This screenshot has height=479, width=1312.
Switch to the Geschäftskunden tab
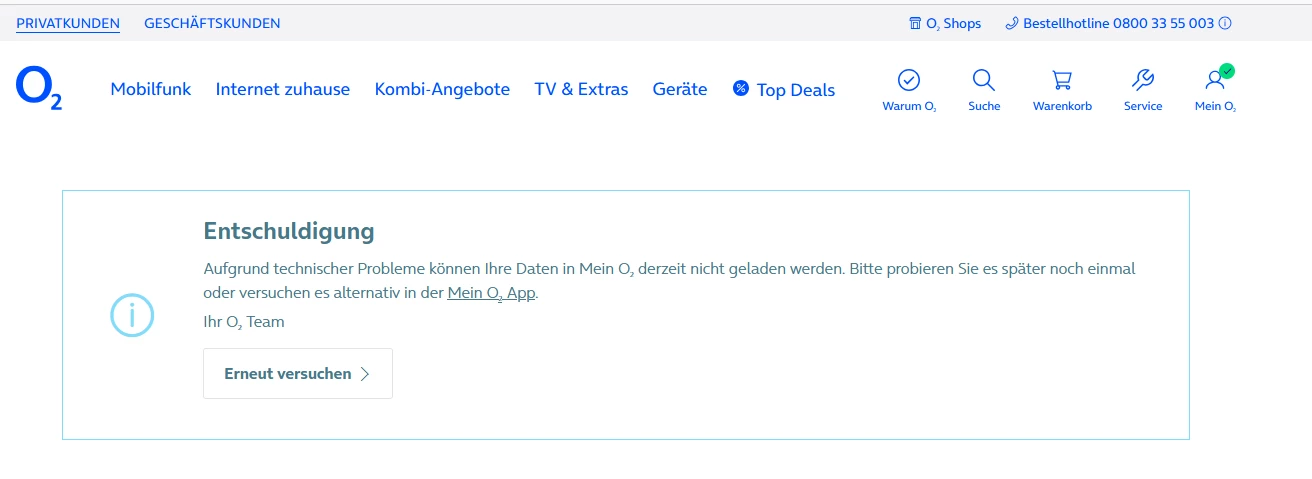pyautogui.click(x=212, y=23)
